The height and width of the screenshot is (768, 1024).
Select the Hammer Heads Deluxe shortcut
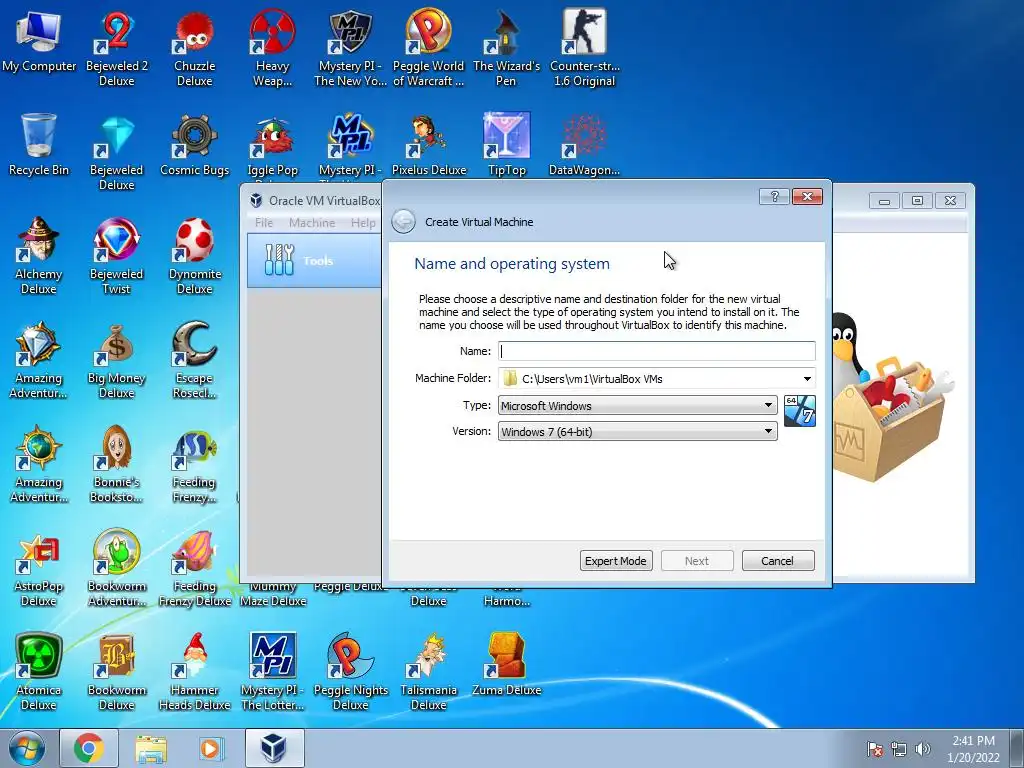[x=195, y=671]
